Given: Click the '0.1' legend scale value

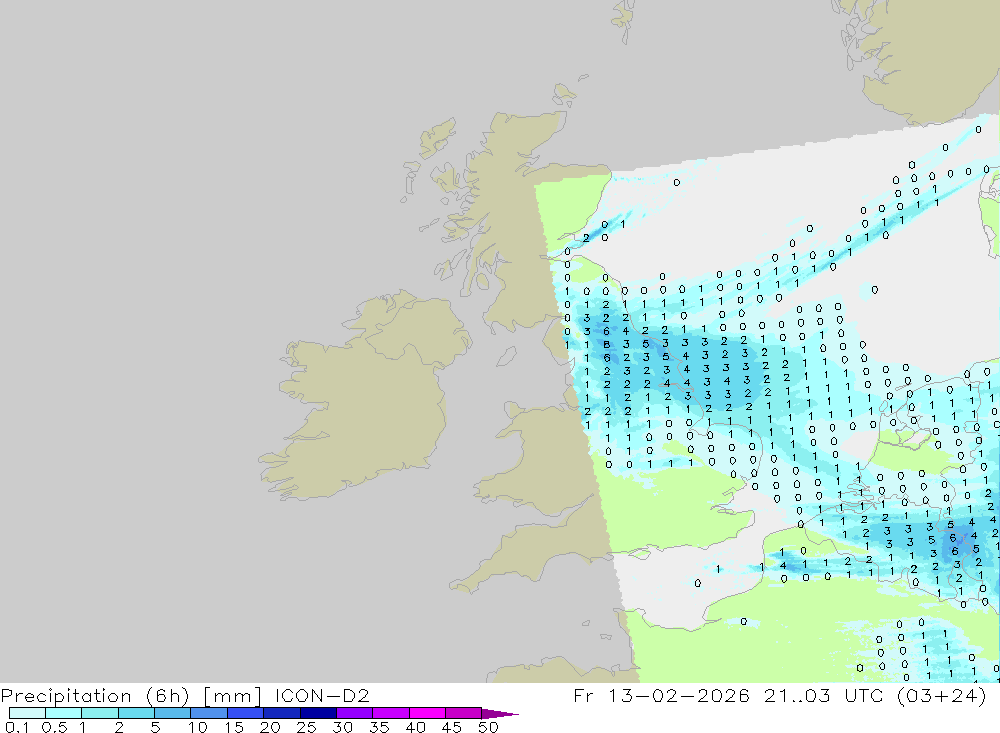Looking at the screenshot, I should (17, 727).
